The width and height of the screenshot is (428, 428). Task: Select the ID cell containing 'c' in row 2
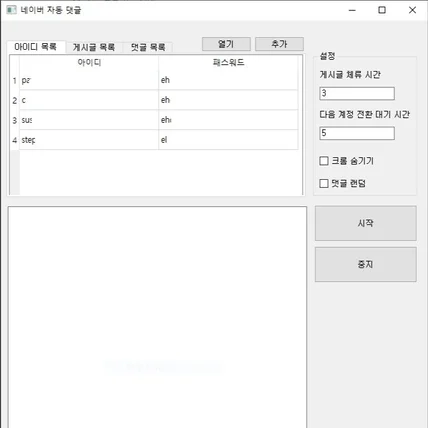tap(89, 100)
